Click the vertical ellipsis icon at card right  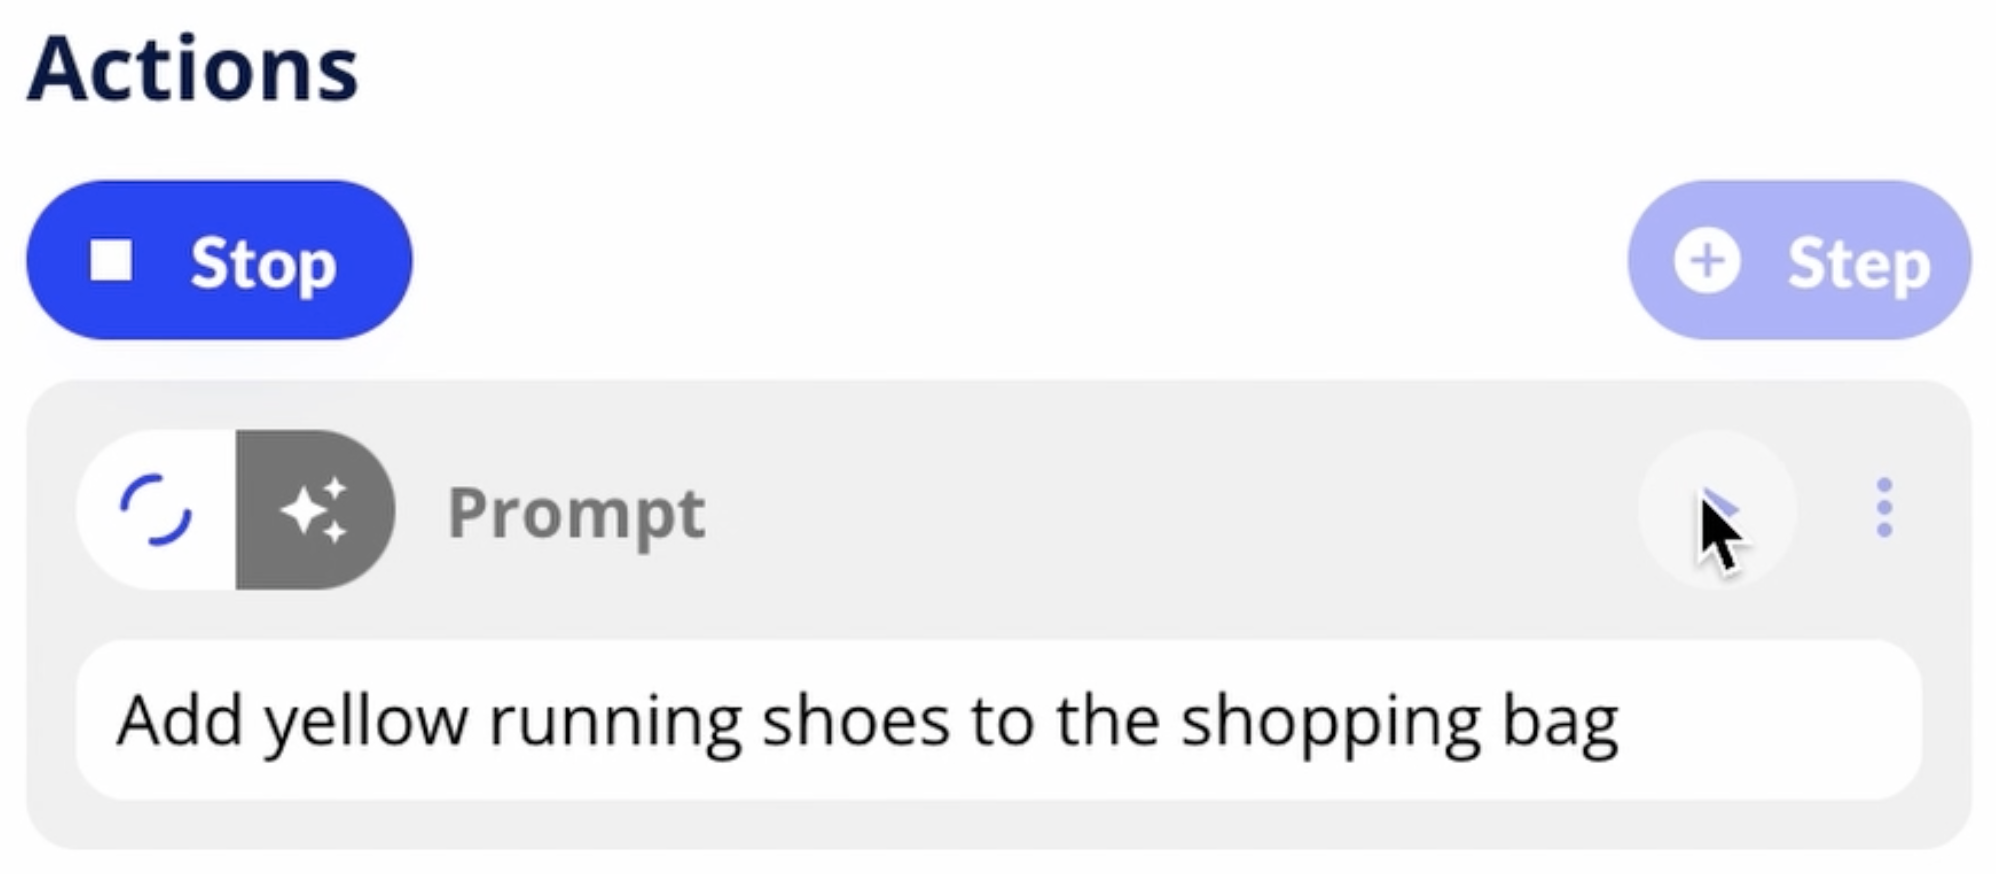coord(1884,508)
